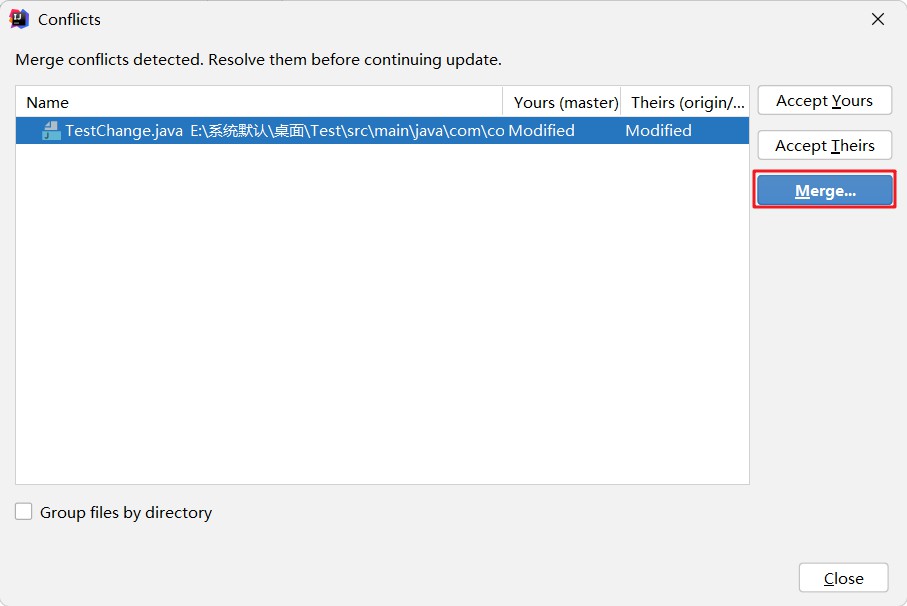Click the 'Conflicts' title text
The height and width of the screenshot is (606, 907).
point(69,19)
